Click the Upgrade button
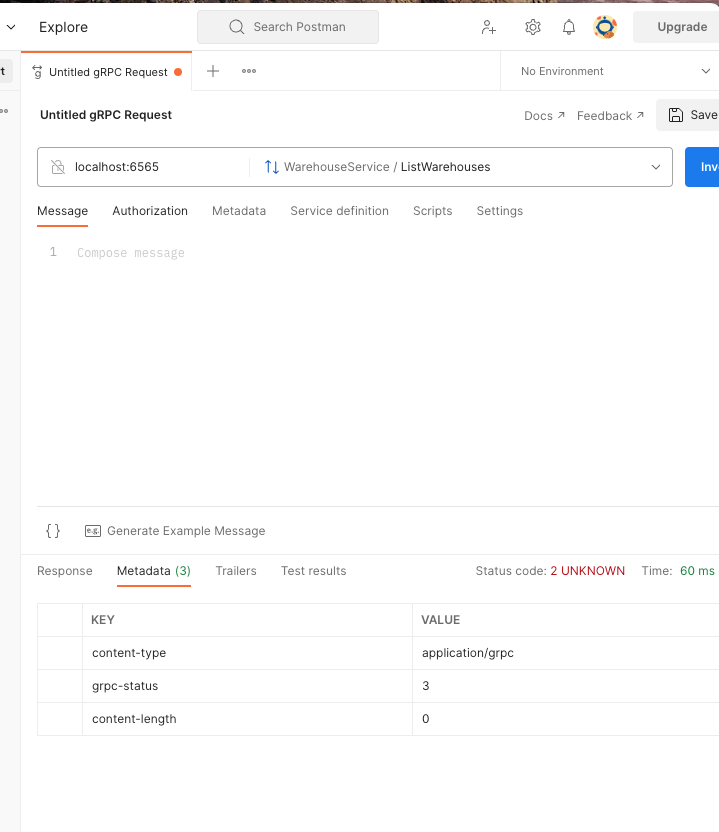719x832 pixels. pos(677,27)
